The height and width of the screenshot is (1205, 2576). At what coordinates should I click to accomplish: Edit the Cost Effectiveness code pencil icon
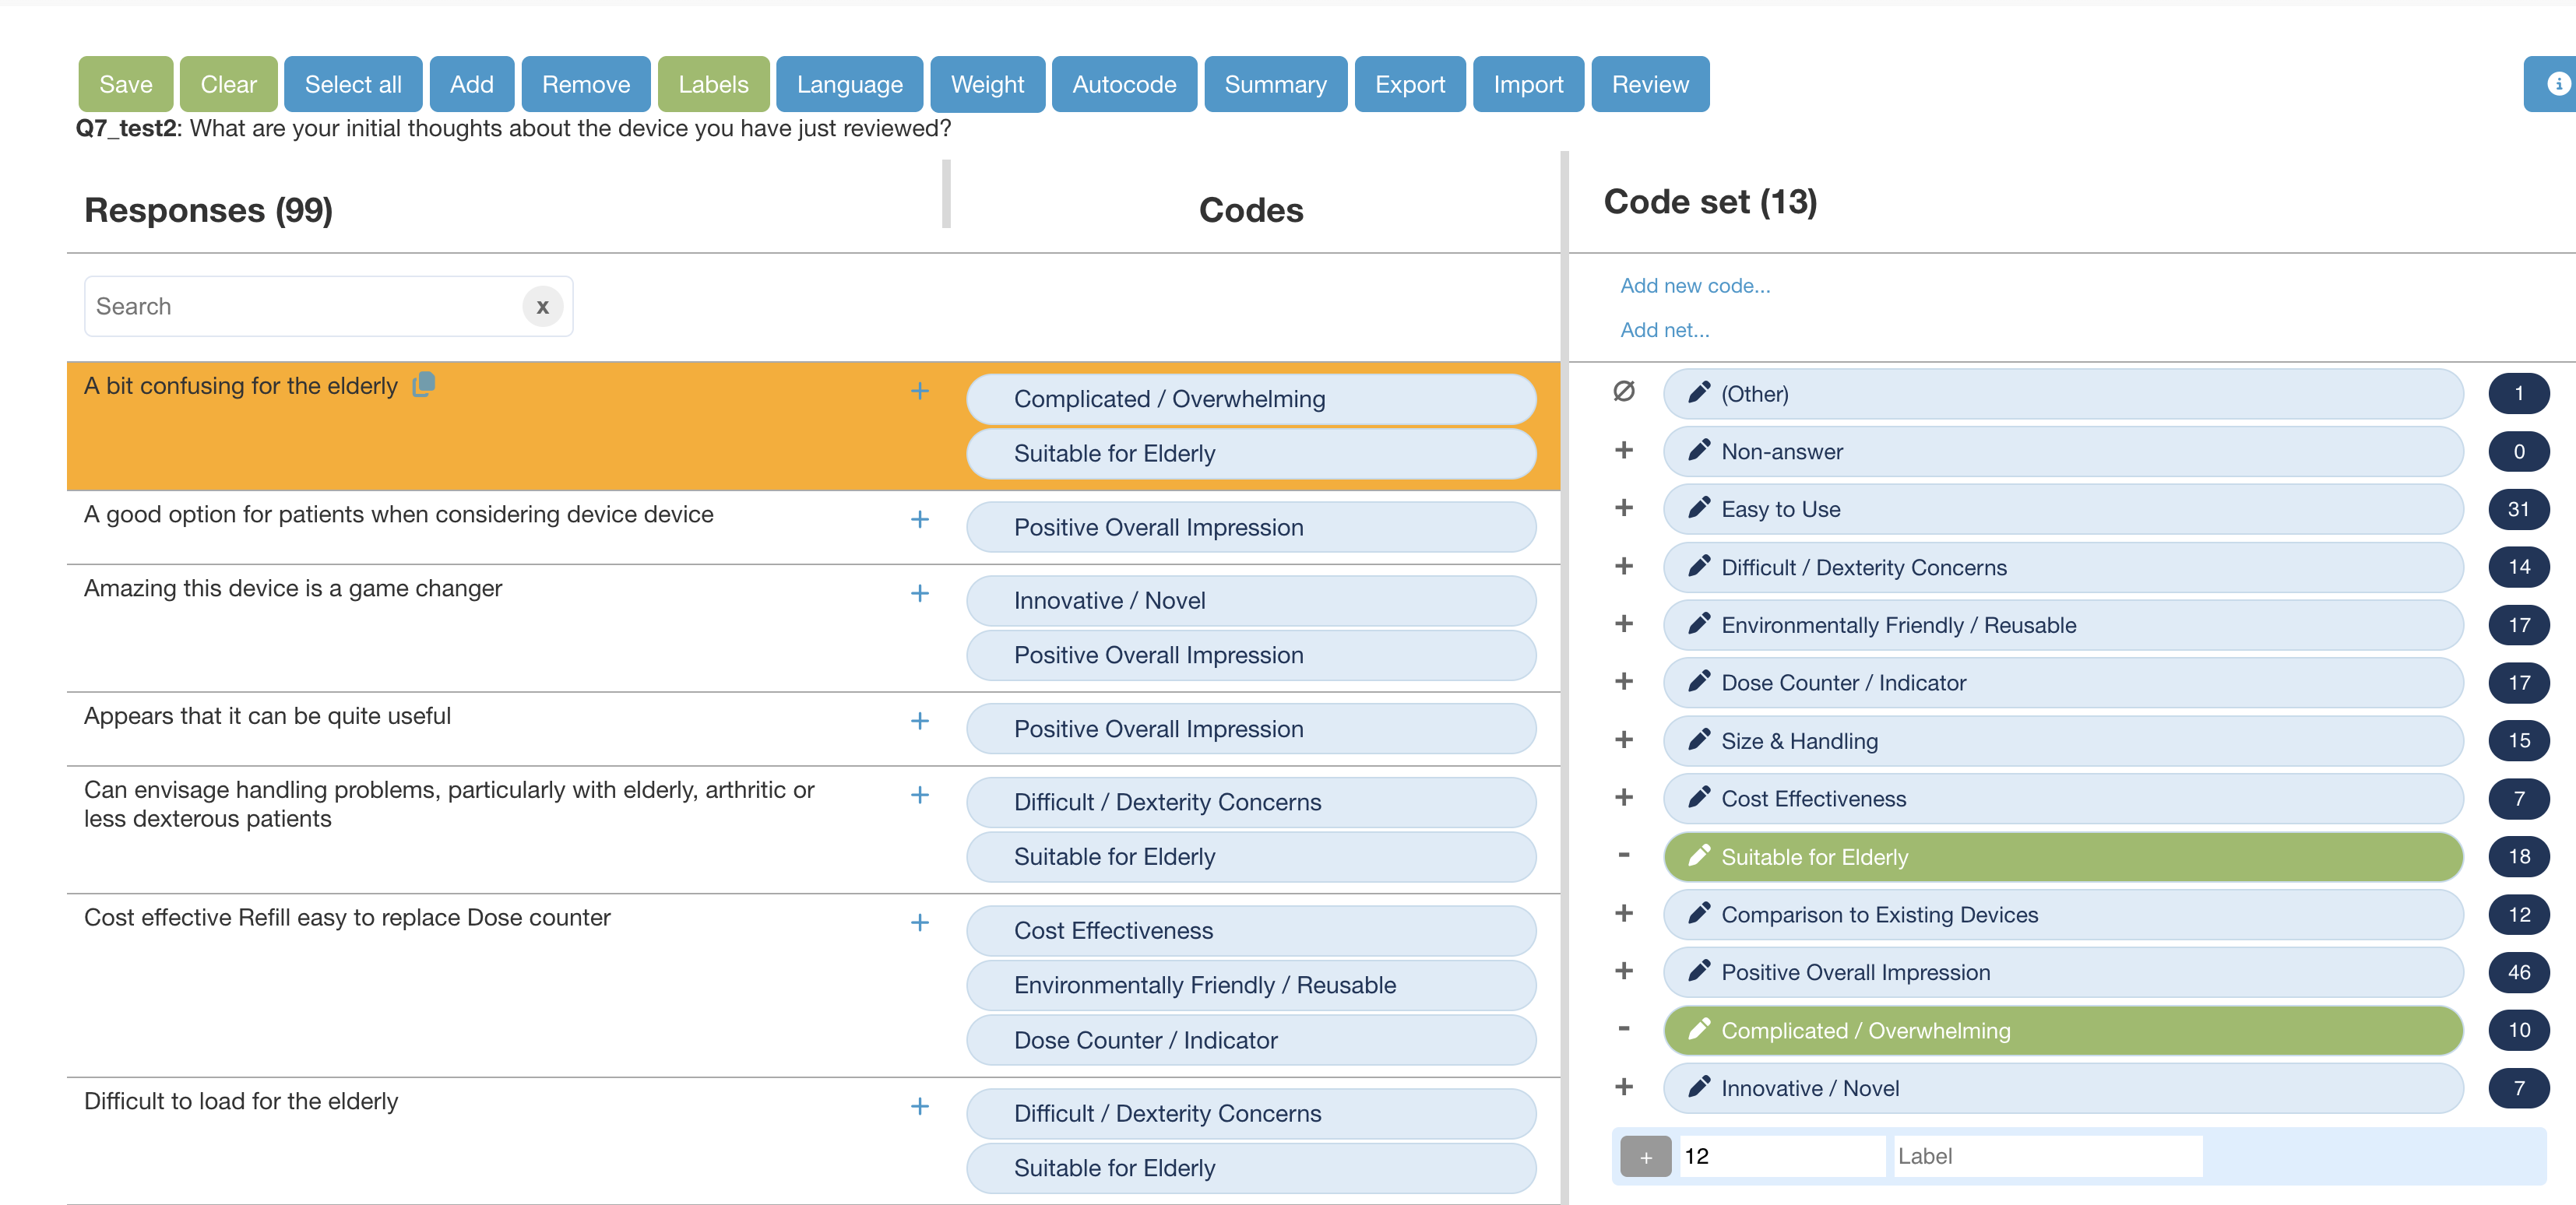pos(1698,798)
